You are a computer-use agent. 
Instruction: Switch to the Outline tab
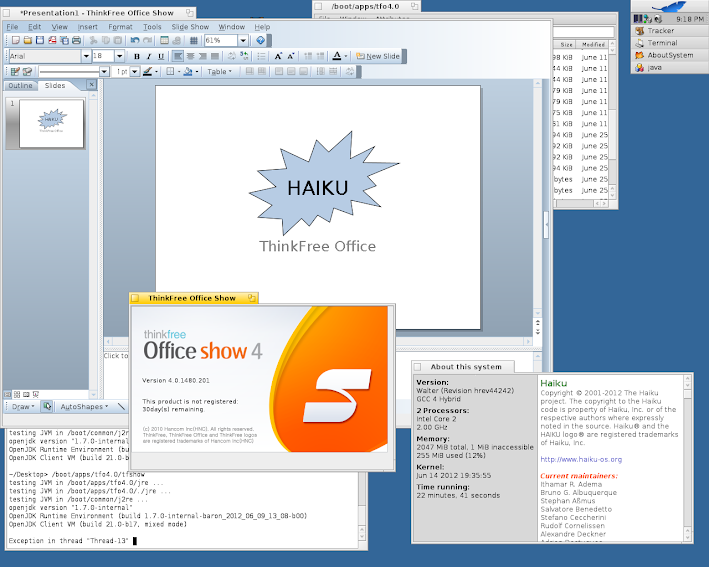[20, 85]
